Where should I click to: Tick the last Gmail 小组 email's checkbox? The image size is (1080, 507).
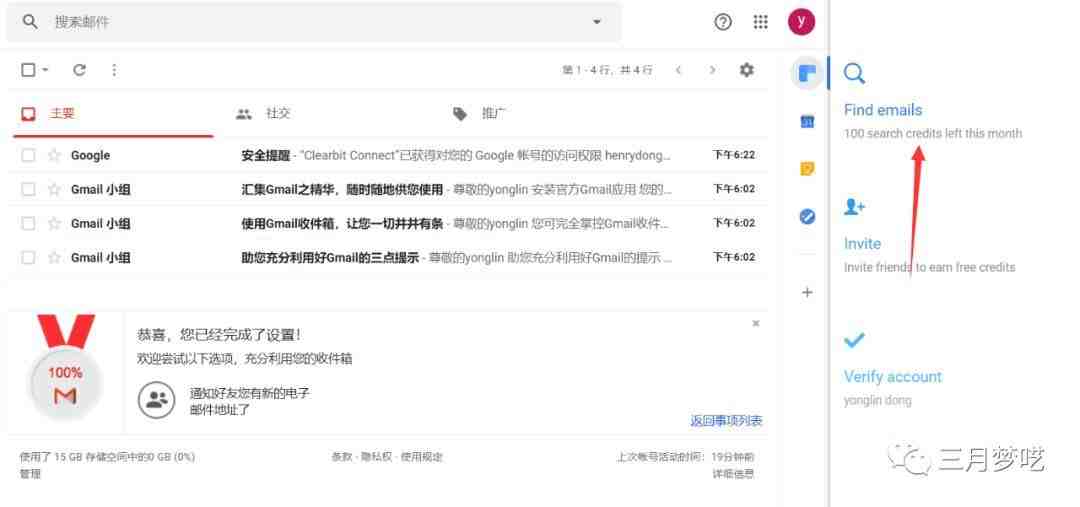(28, 258)
